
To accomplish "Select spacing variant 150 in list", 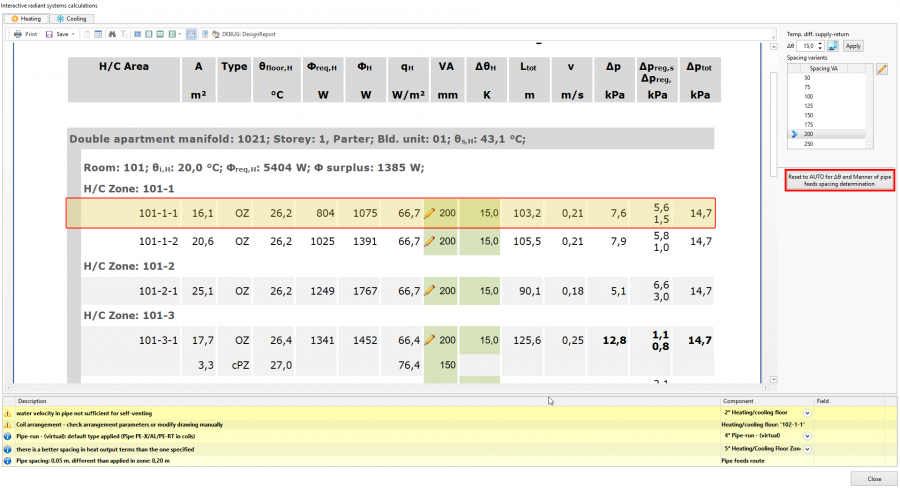I will [x=808, y=115].
